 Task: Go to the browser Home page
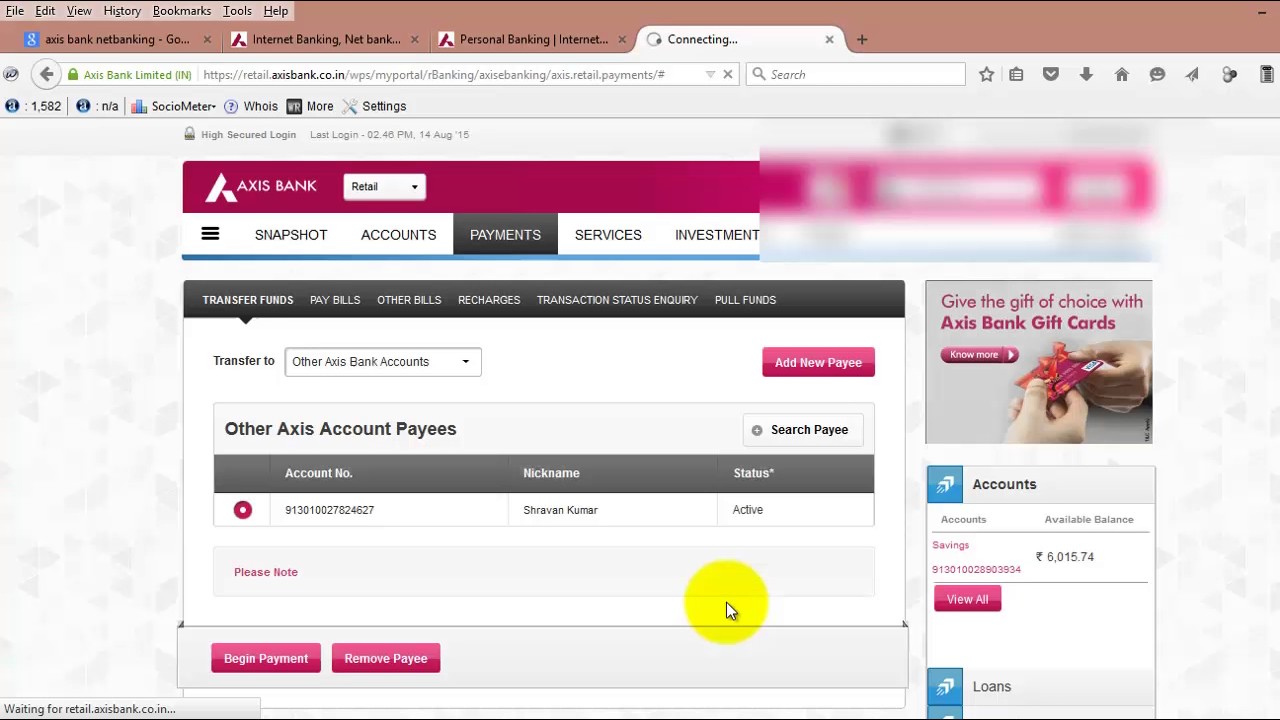(1122, 74)
